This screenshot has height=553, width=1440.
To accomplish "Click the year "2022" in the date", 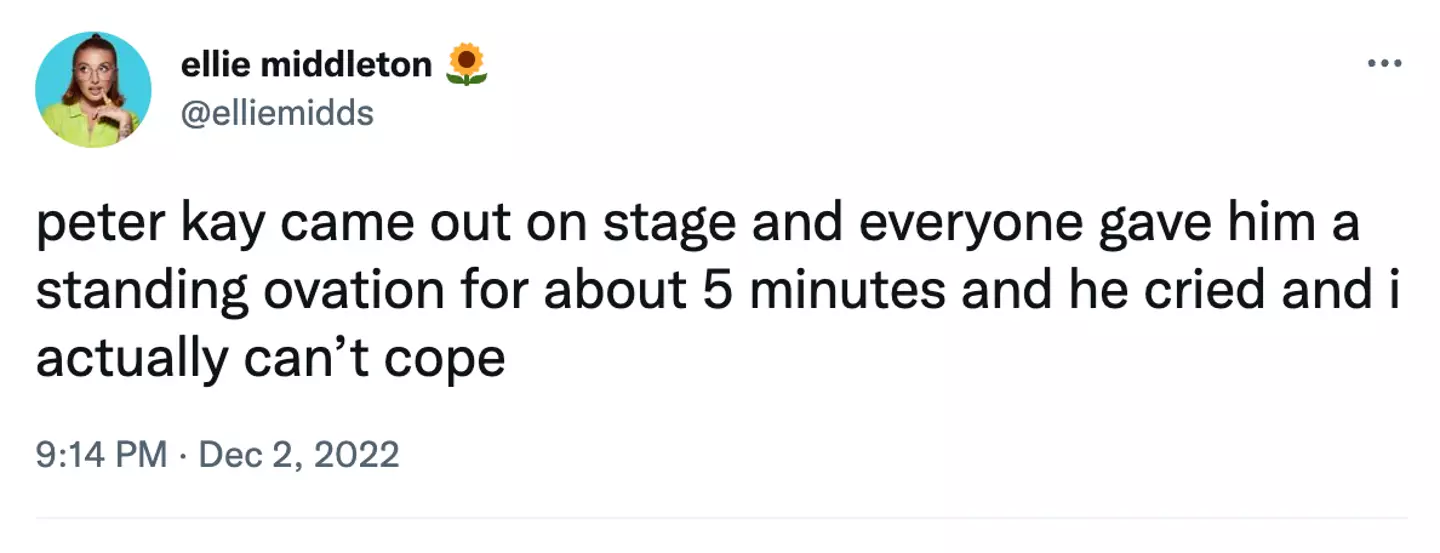I will click(x=357, y=455).
